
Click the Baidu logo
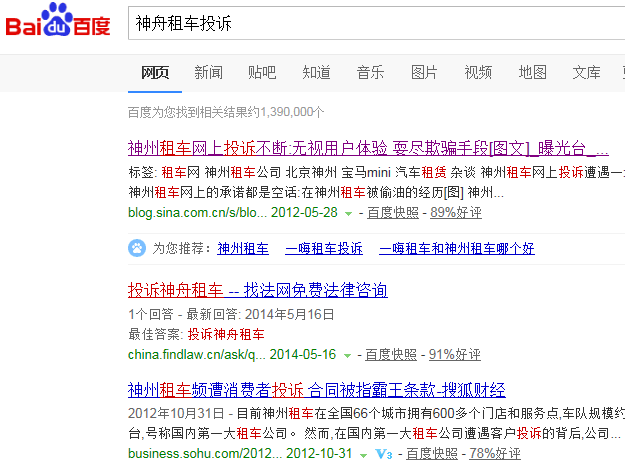pyautogui.click(x=58, y=20)
